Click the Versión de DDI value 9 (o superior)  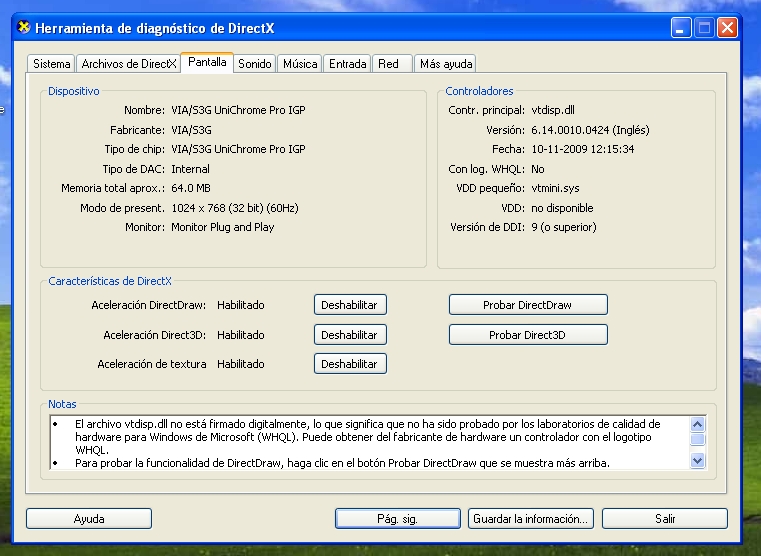563,227
